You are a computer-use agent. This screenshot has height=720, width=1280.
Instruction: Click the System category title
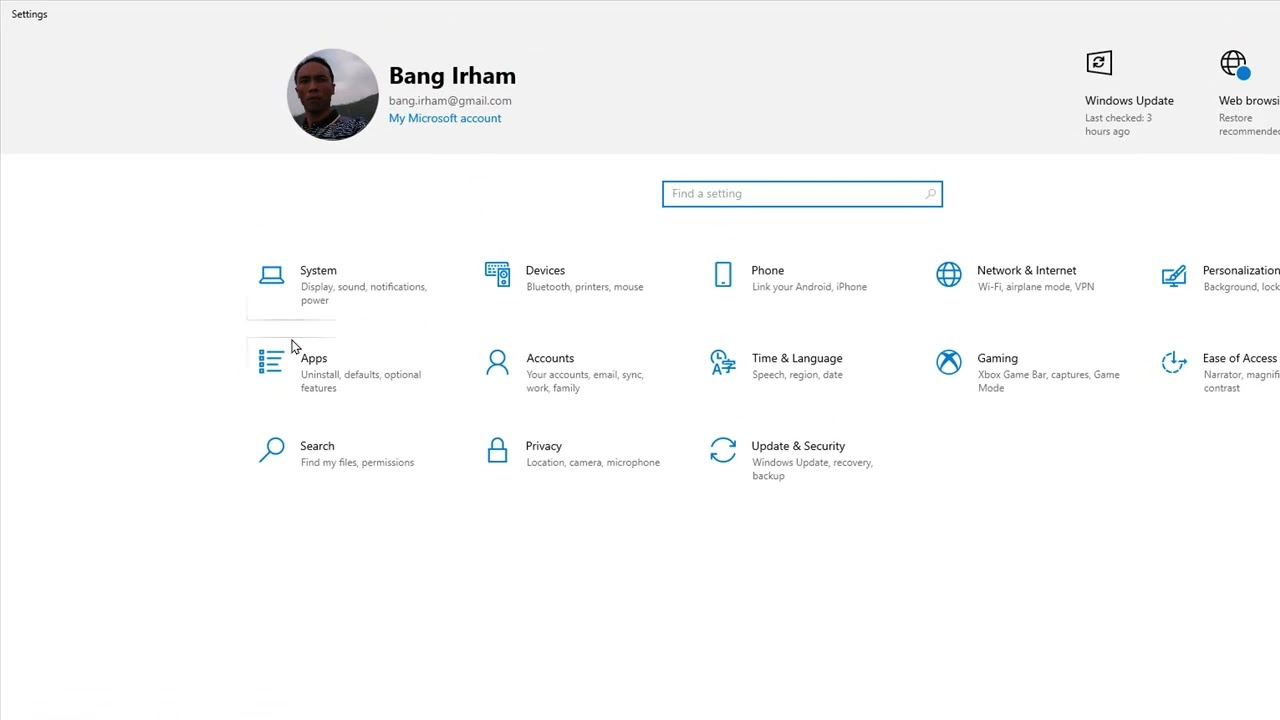click(x=318, y=270)
